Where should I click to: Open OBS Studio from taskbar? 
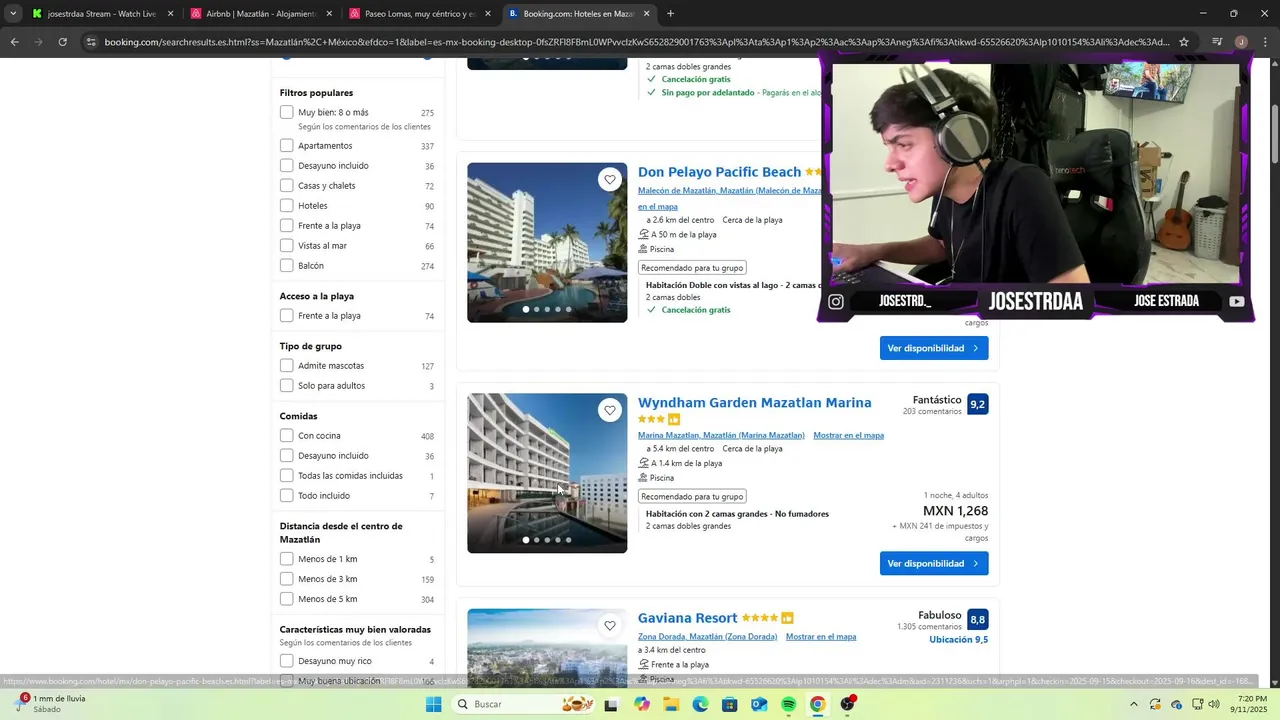coord(848,704)
